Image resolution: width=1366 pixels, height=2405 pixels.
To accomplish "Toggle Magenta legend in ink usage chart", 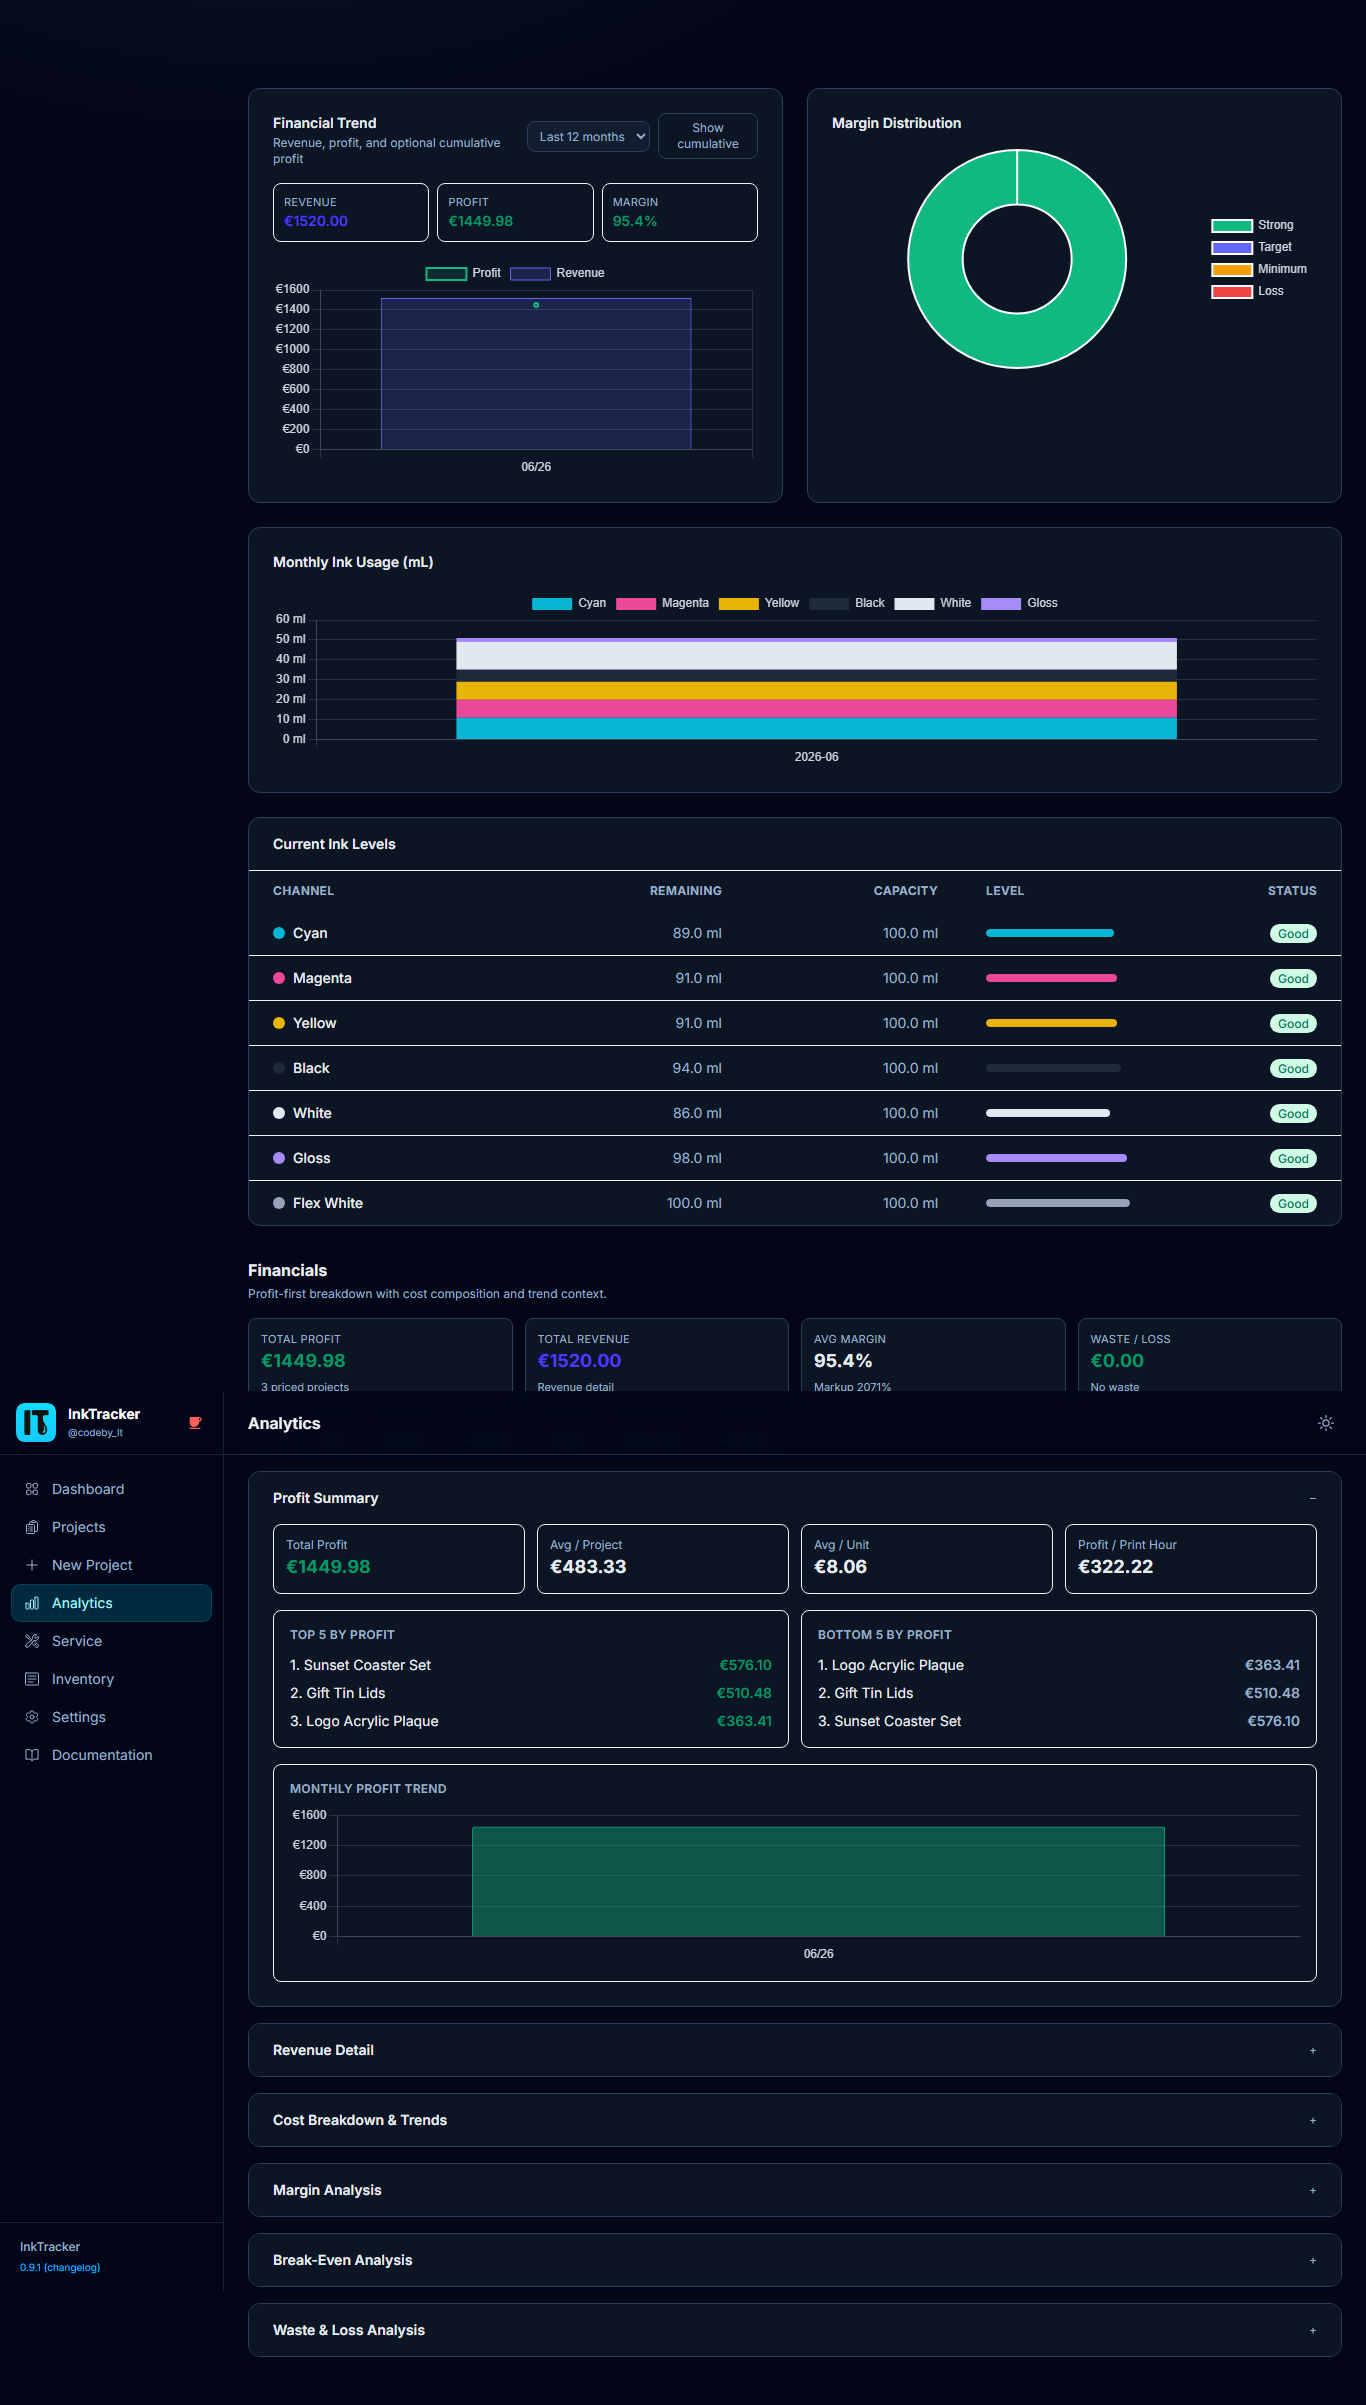I will [662, 603].
